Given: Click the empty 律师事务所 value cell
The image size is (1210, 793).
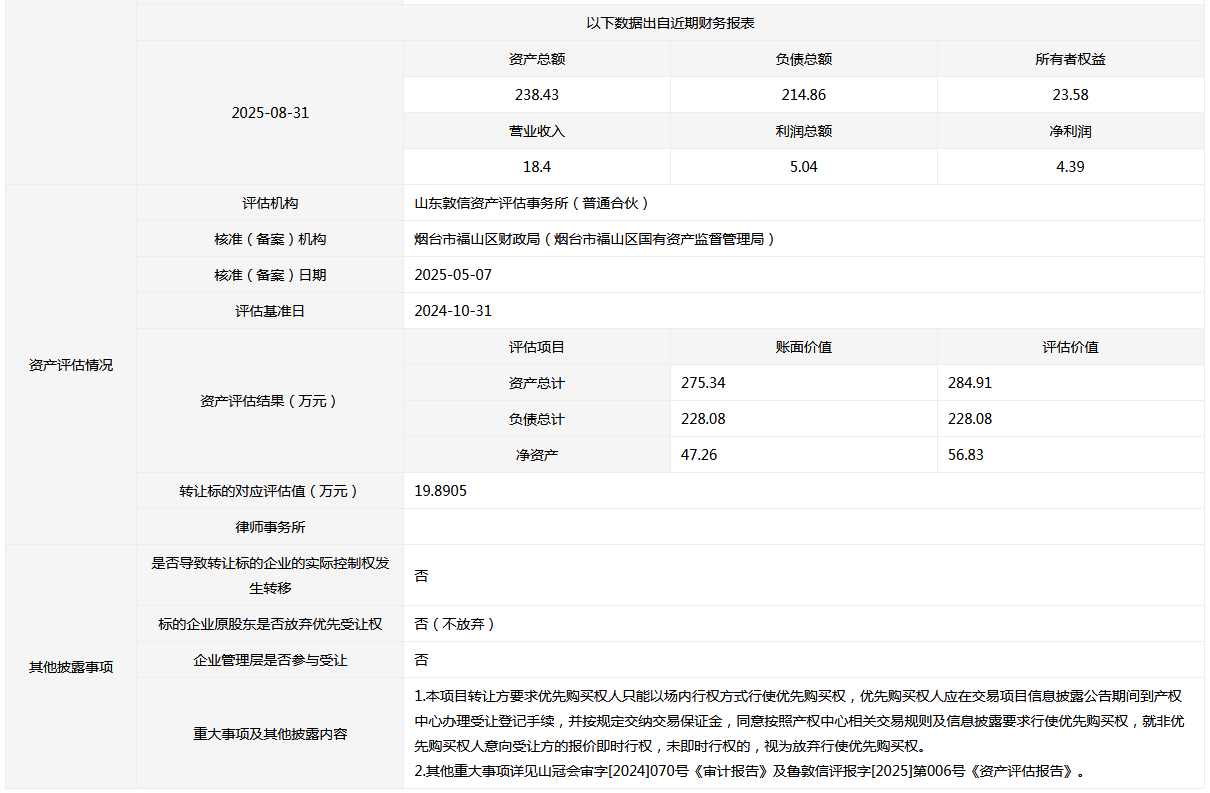Looking at the screenshot, I should pyautogui.click(x=803, y=527).
